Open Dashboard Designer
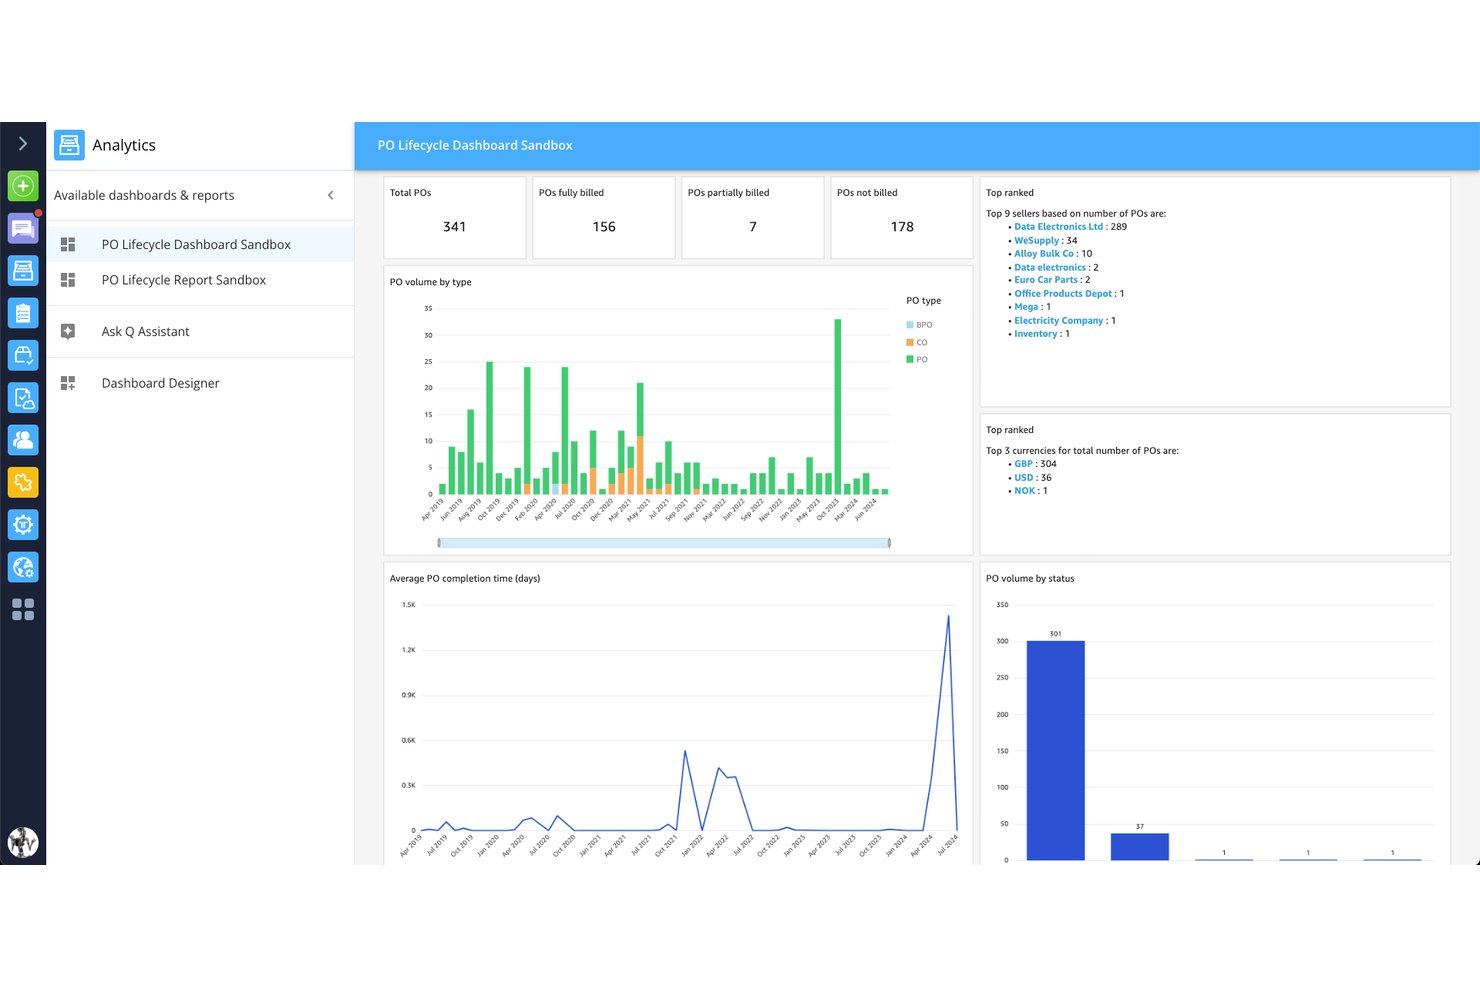 (x=200, y=383)
